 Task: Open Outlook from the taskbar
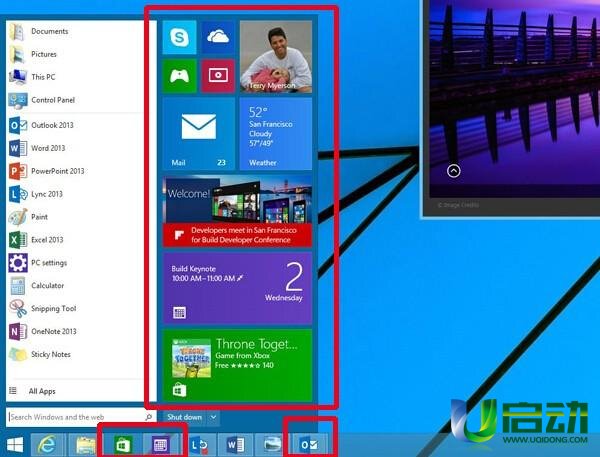click(309, 445)
